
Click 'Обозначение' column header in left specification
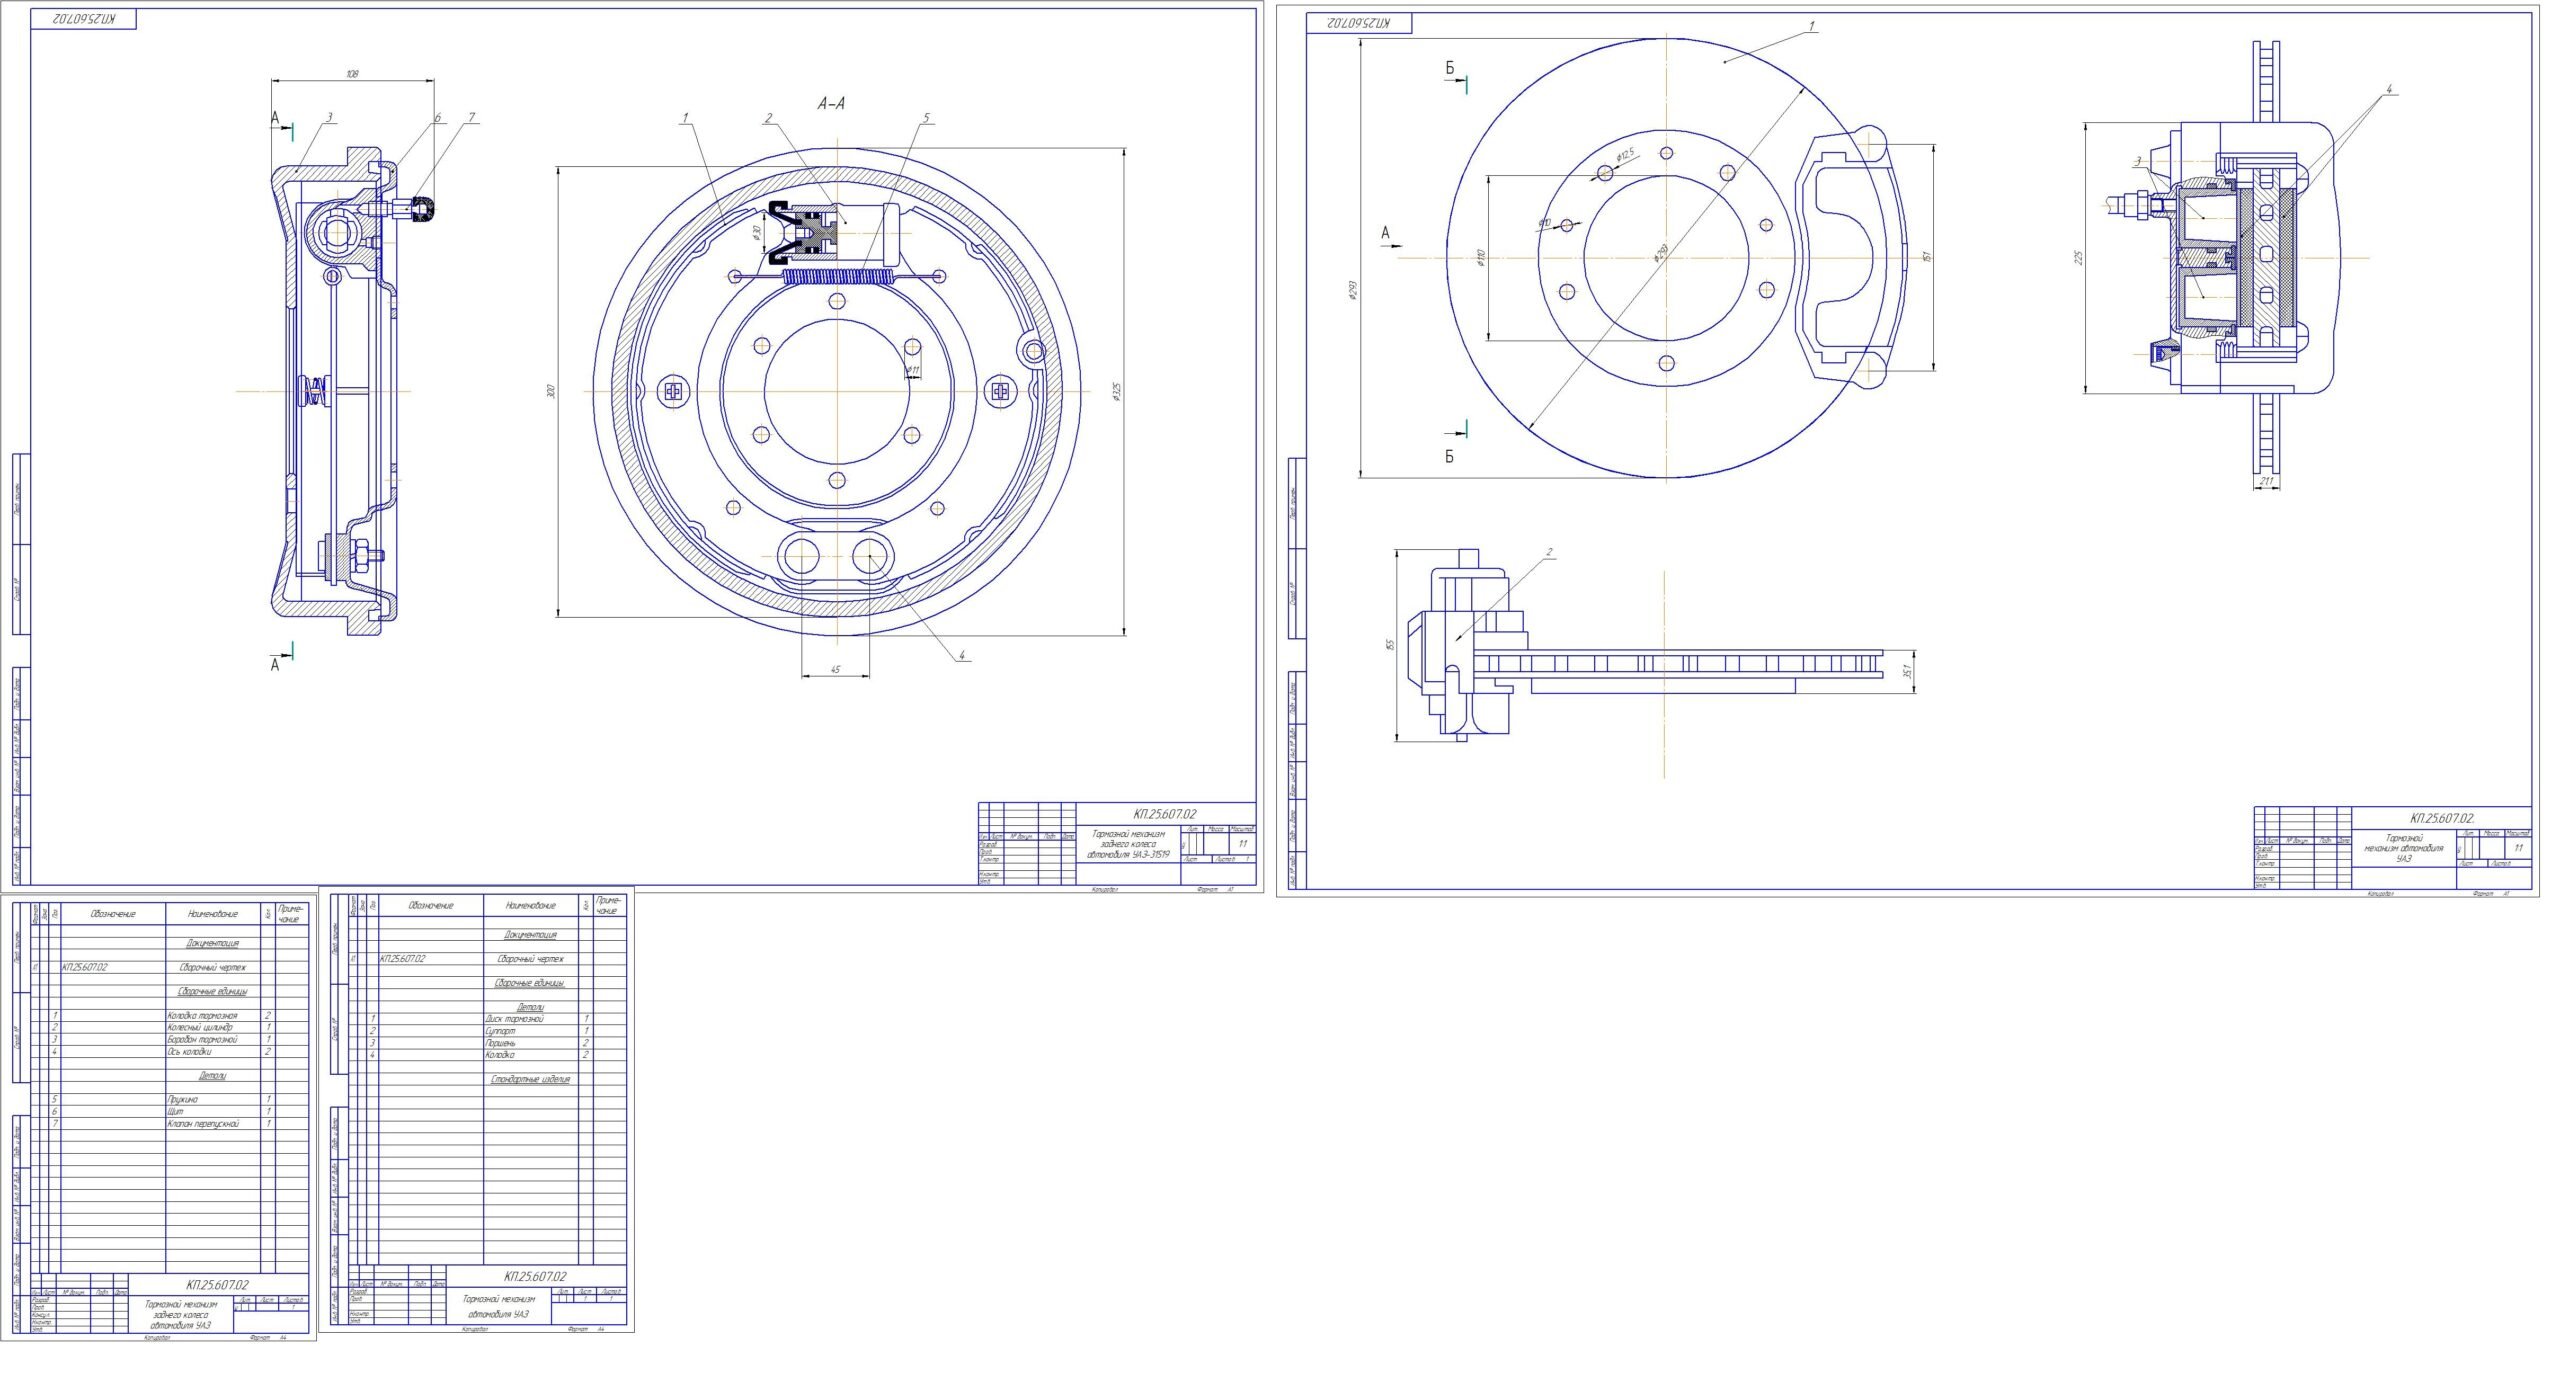click(x=113, y=914)
